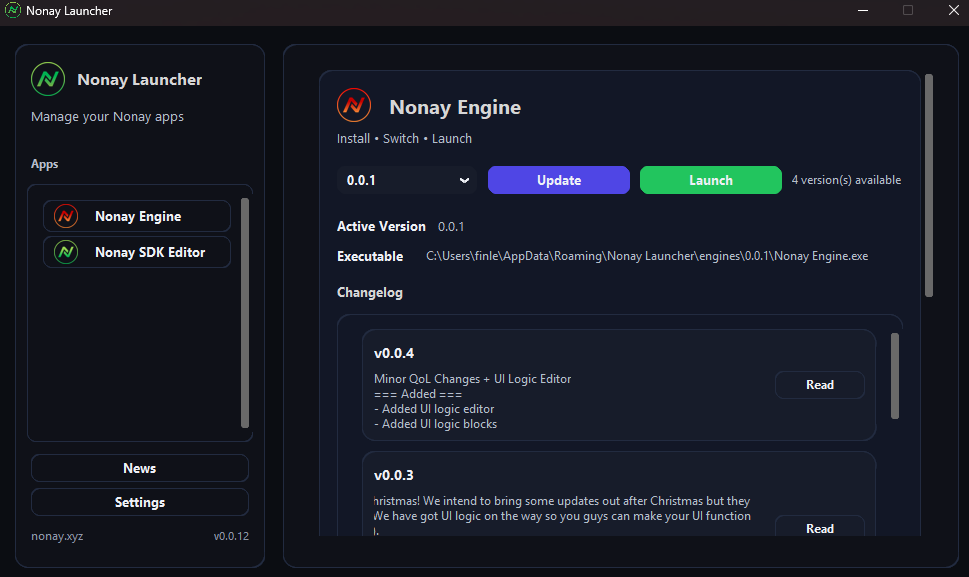Click the v0.0.3 changelog heading
Image resolution: width=969 pixels, height=577 pixels.
394,475
